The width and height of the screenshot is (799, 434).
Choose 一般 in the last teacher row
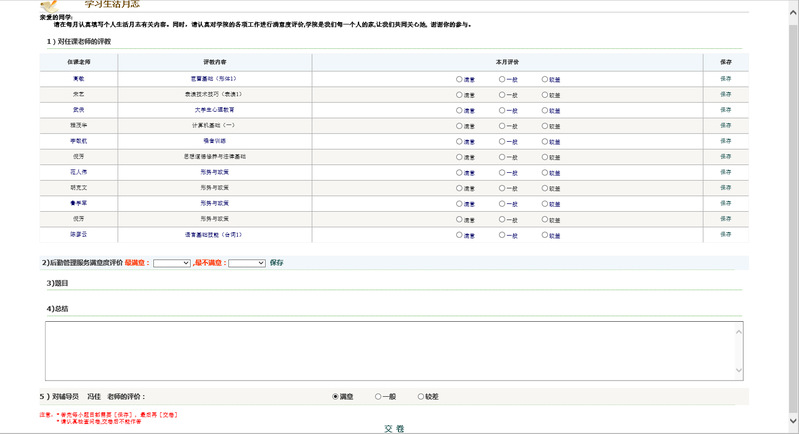pos(501,235)
